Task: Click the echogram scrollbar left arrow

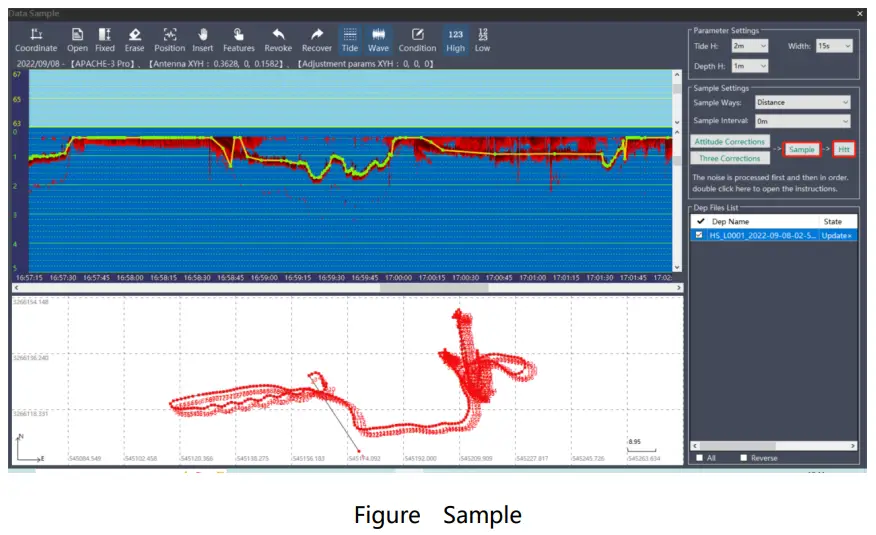Action: point(16,288)
